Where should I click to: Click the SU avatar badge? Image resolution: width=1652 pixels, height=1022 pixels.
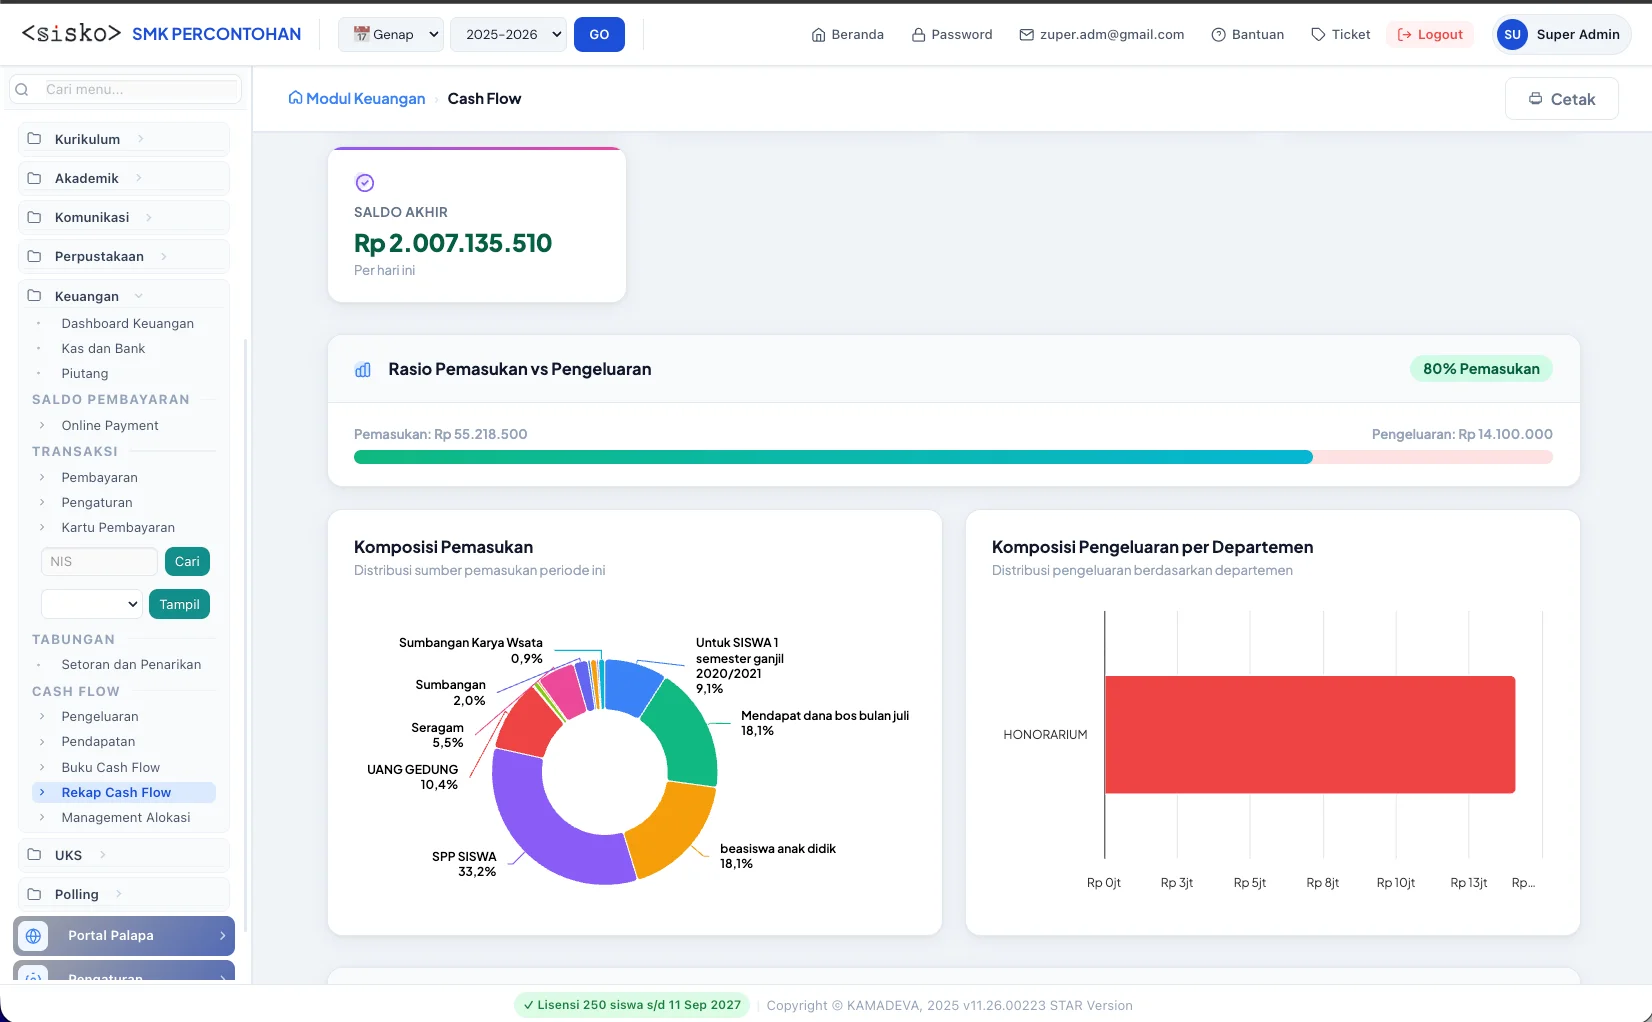pos(1512,35)
